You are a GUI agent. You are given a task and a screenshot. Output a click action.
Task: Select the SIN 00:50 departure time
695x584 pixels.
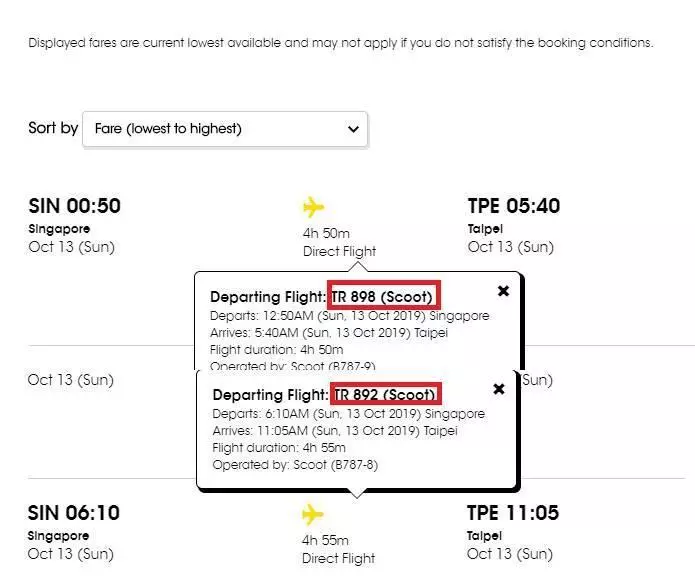[74, 207]
